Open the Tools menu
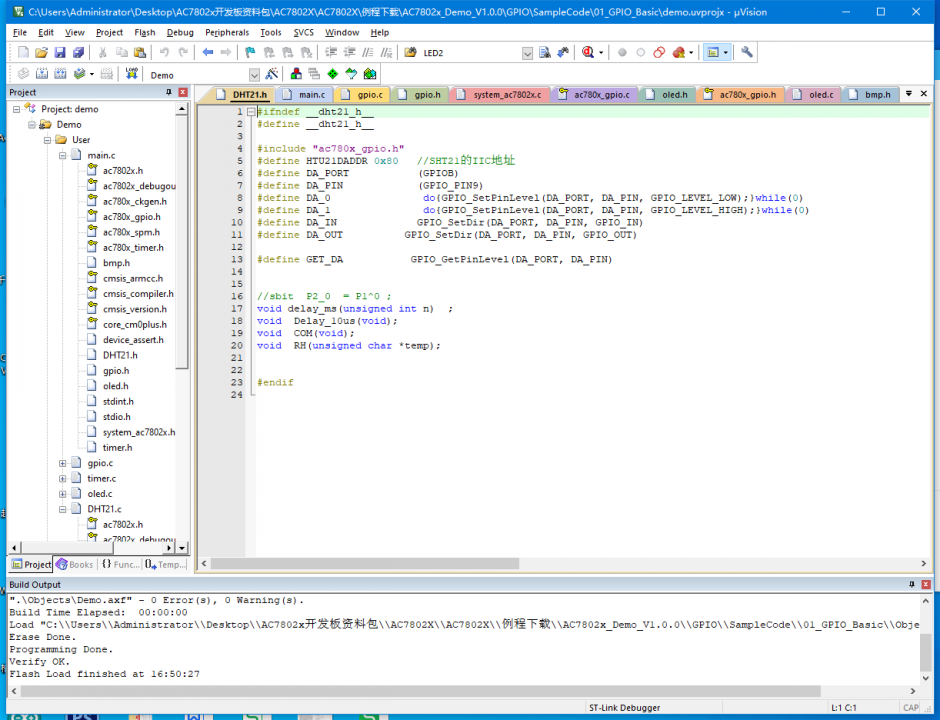This screenshot has height=720, width=940. coord(270,32)
